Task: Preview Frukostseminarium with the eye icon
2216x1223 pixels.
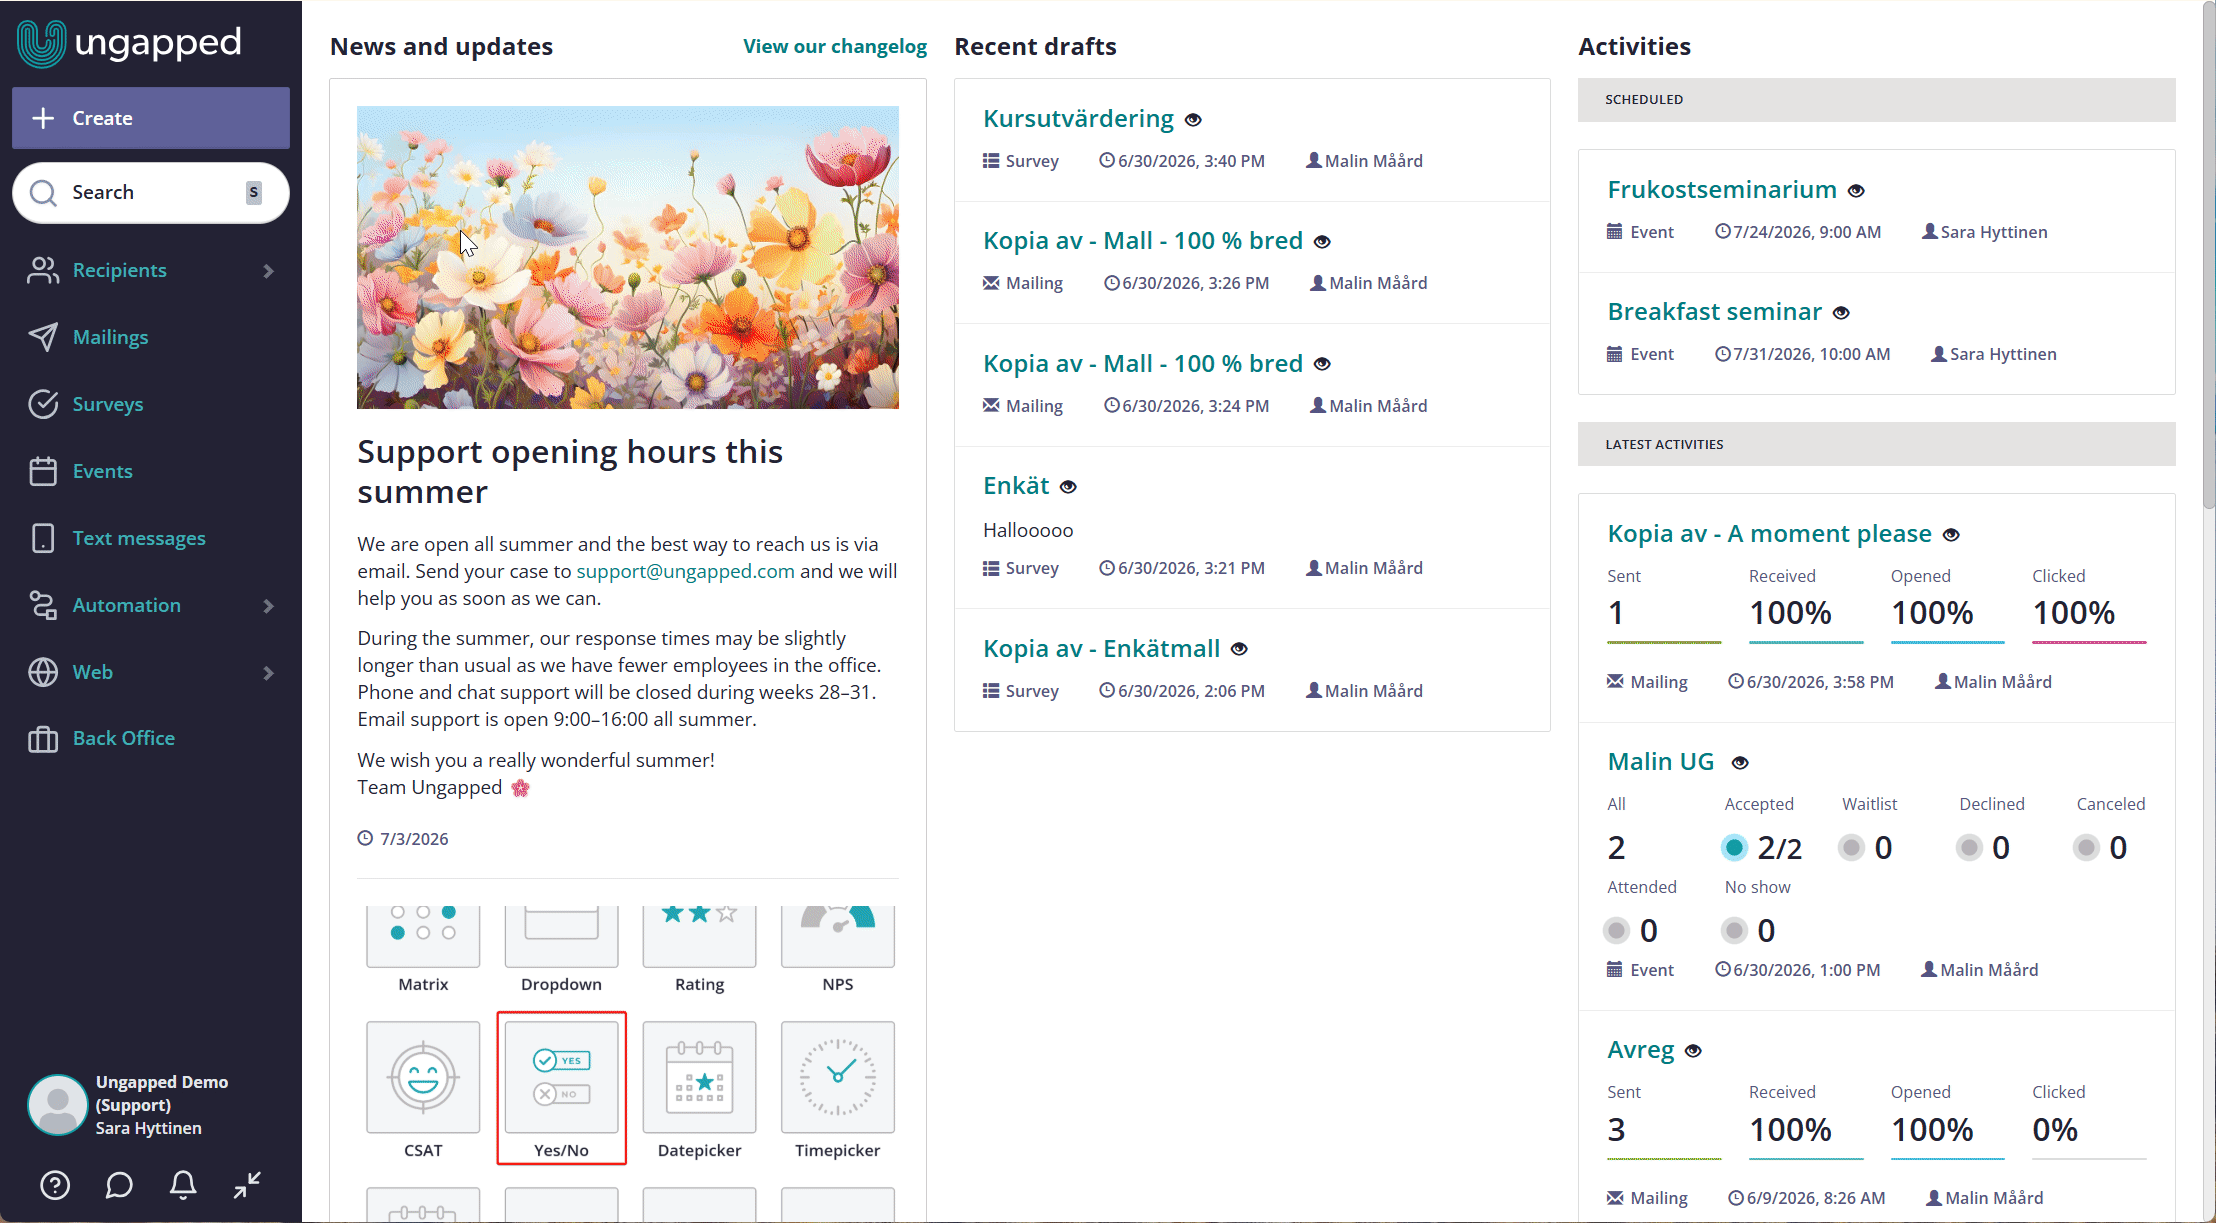Action: (x=1856, y=191)
